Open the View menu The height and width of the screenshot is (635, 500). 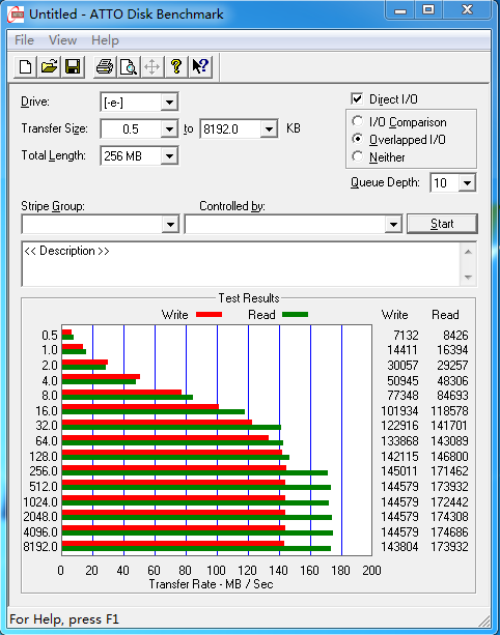tap(63, 40)
